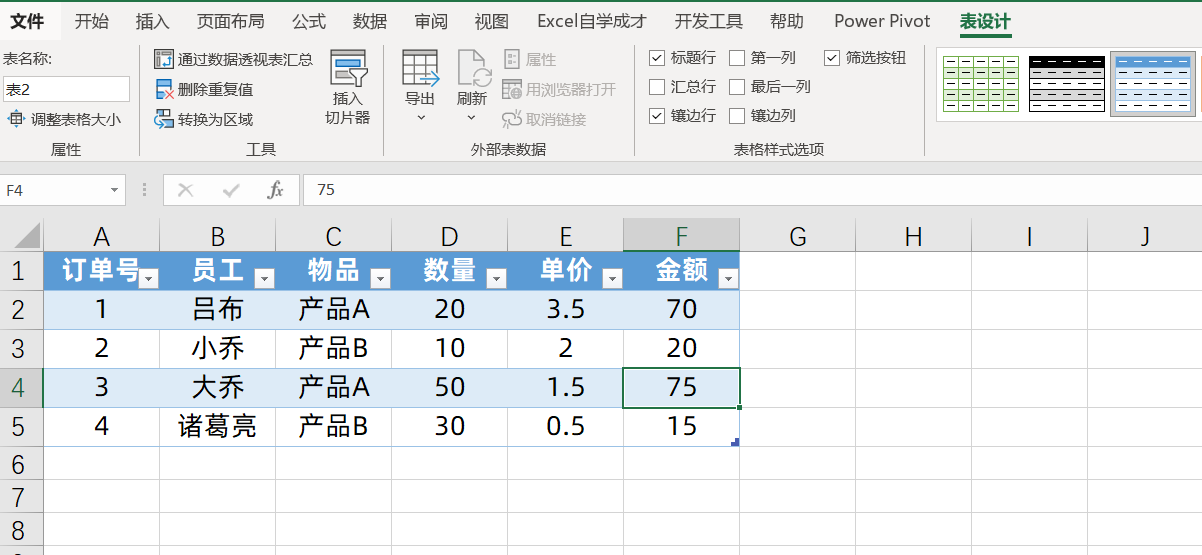The width and height of the screenshot is (1202, 555).
Task: Switch to the Data (数据) tab
Action: [x=370, y=21]
